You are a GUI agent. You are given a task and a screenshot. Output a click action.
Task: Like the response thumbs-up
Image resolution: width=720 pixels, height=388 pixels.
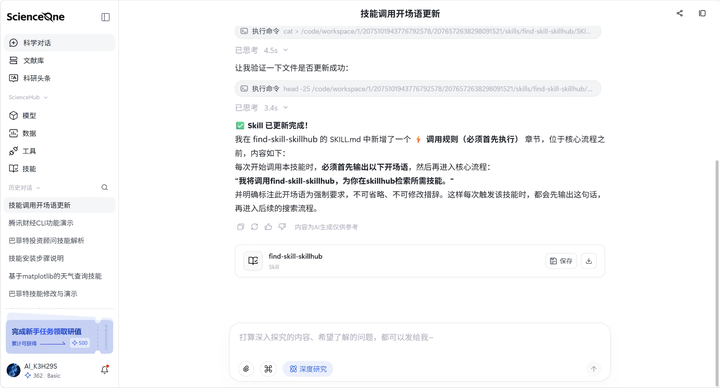(268, 227)
